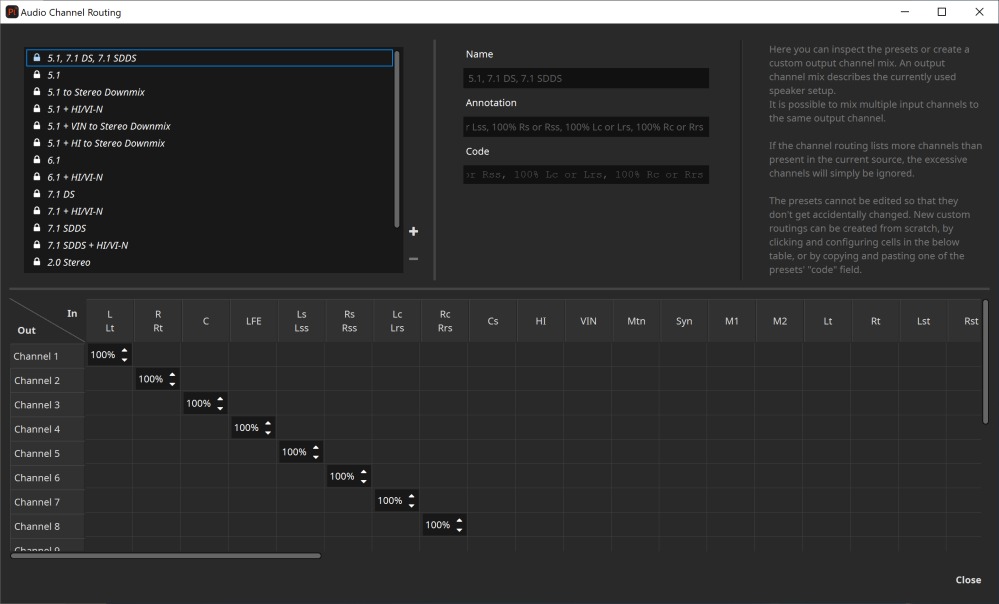The image size is (999, 604).
Task: Click the preset list vertical scrollbar
Action: (x=397, y=138)
